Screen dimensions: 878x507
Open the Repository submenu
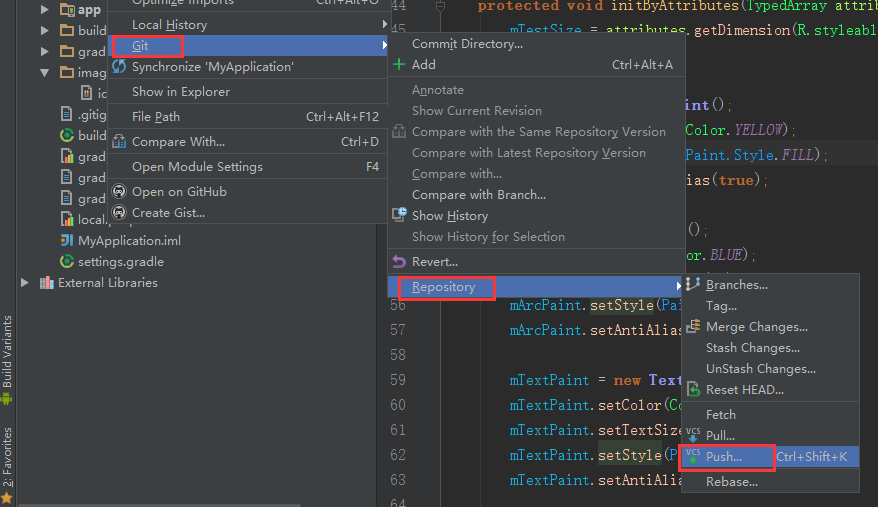(x=536, y=287)
